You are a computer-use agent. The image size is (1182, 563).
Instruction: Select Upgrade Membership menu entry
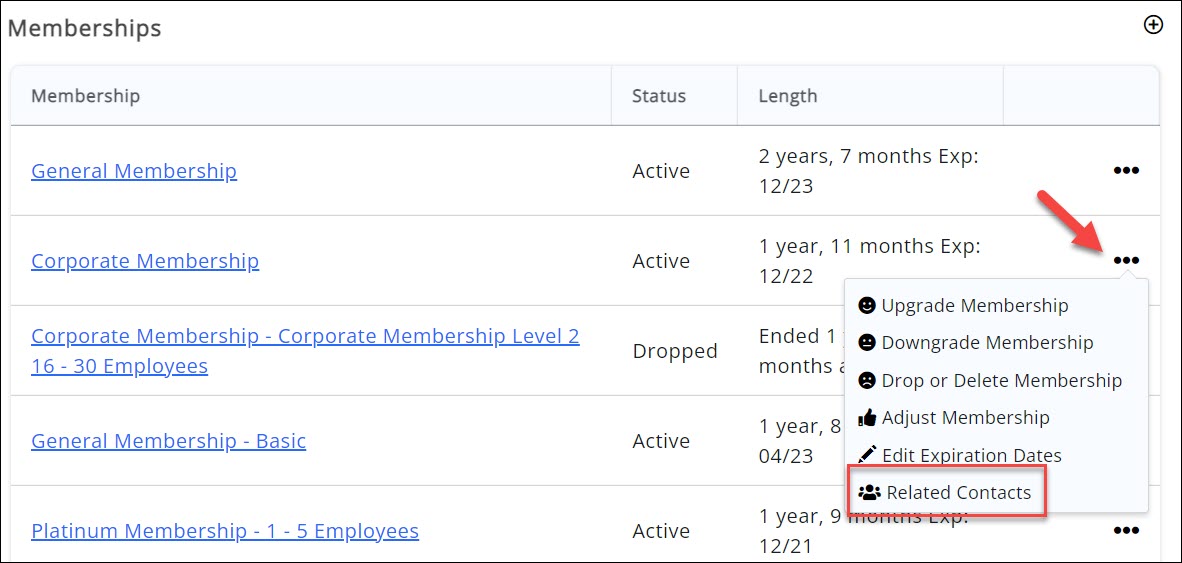point(974,306)
